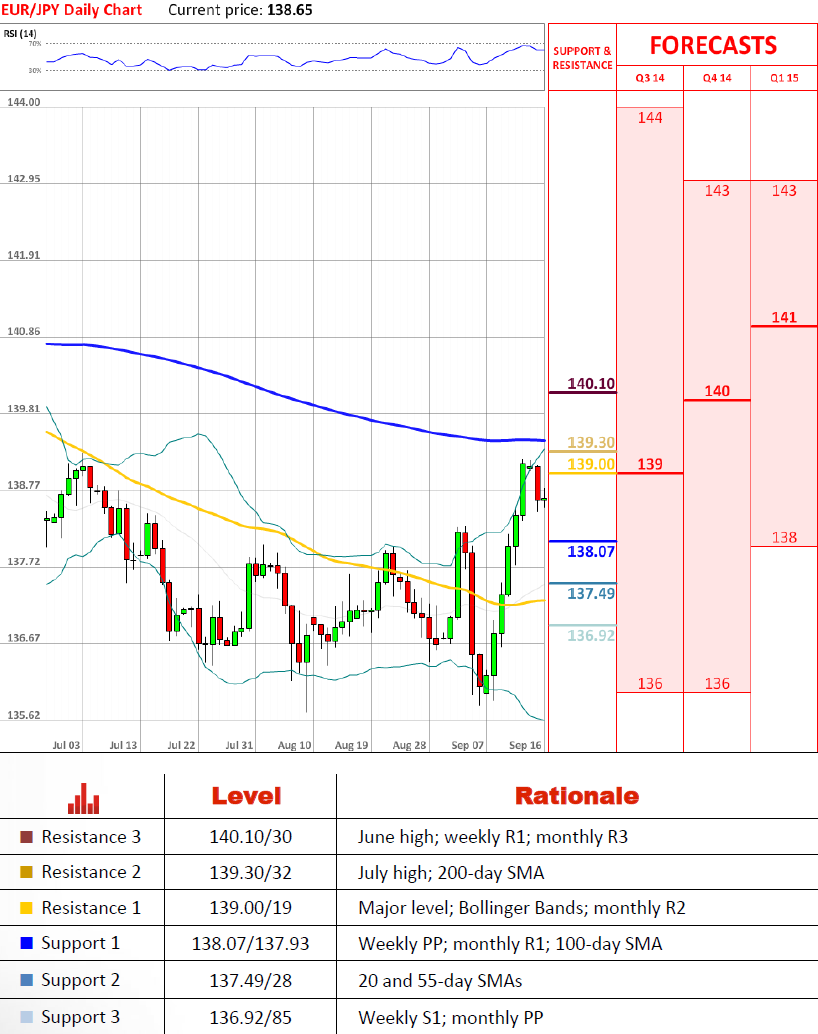Click the current price value 138.65
Viewport: 818px width, 1034px height.
pyautogui.click(x=290, y=10)
